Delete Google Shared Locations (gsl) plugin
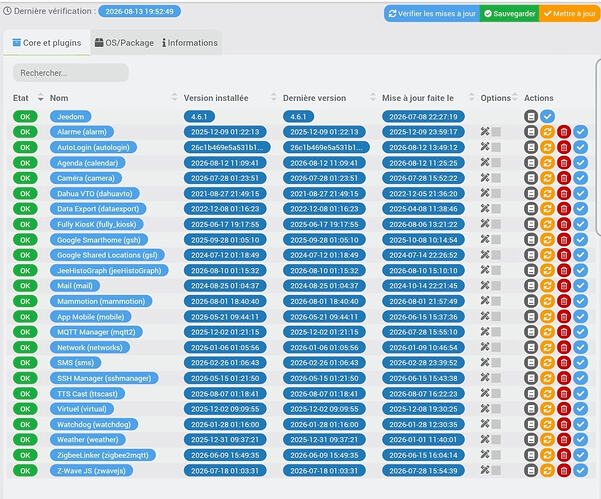This screenshot has width=601, height=499. click(x=564, y=255)
